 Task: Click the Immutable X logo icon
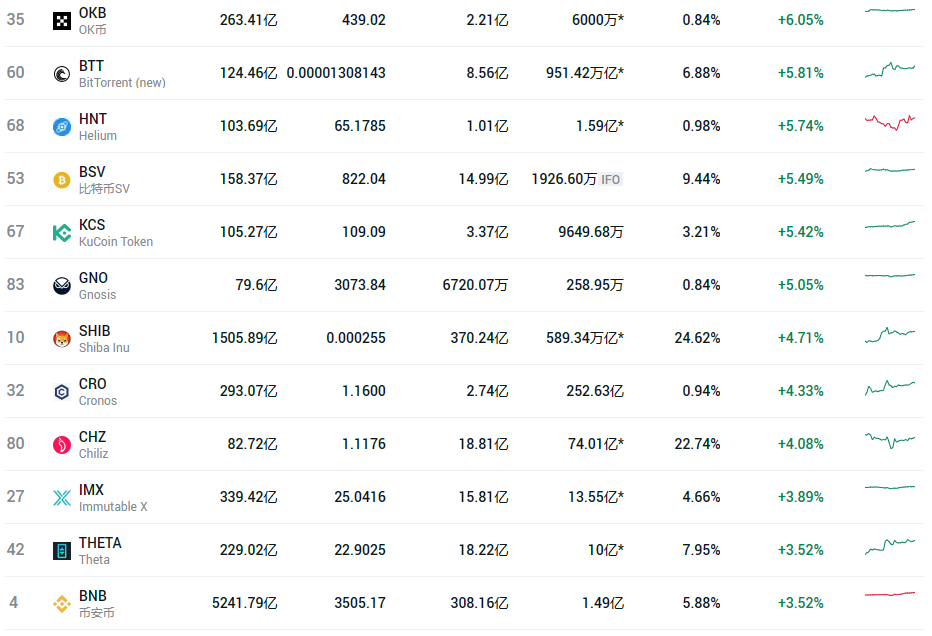click(61, 497)
